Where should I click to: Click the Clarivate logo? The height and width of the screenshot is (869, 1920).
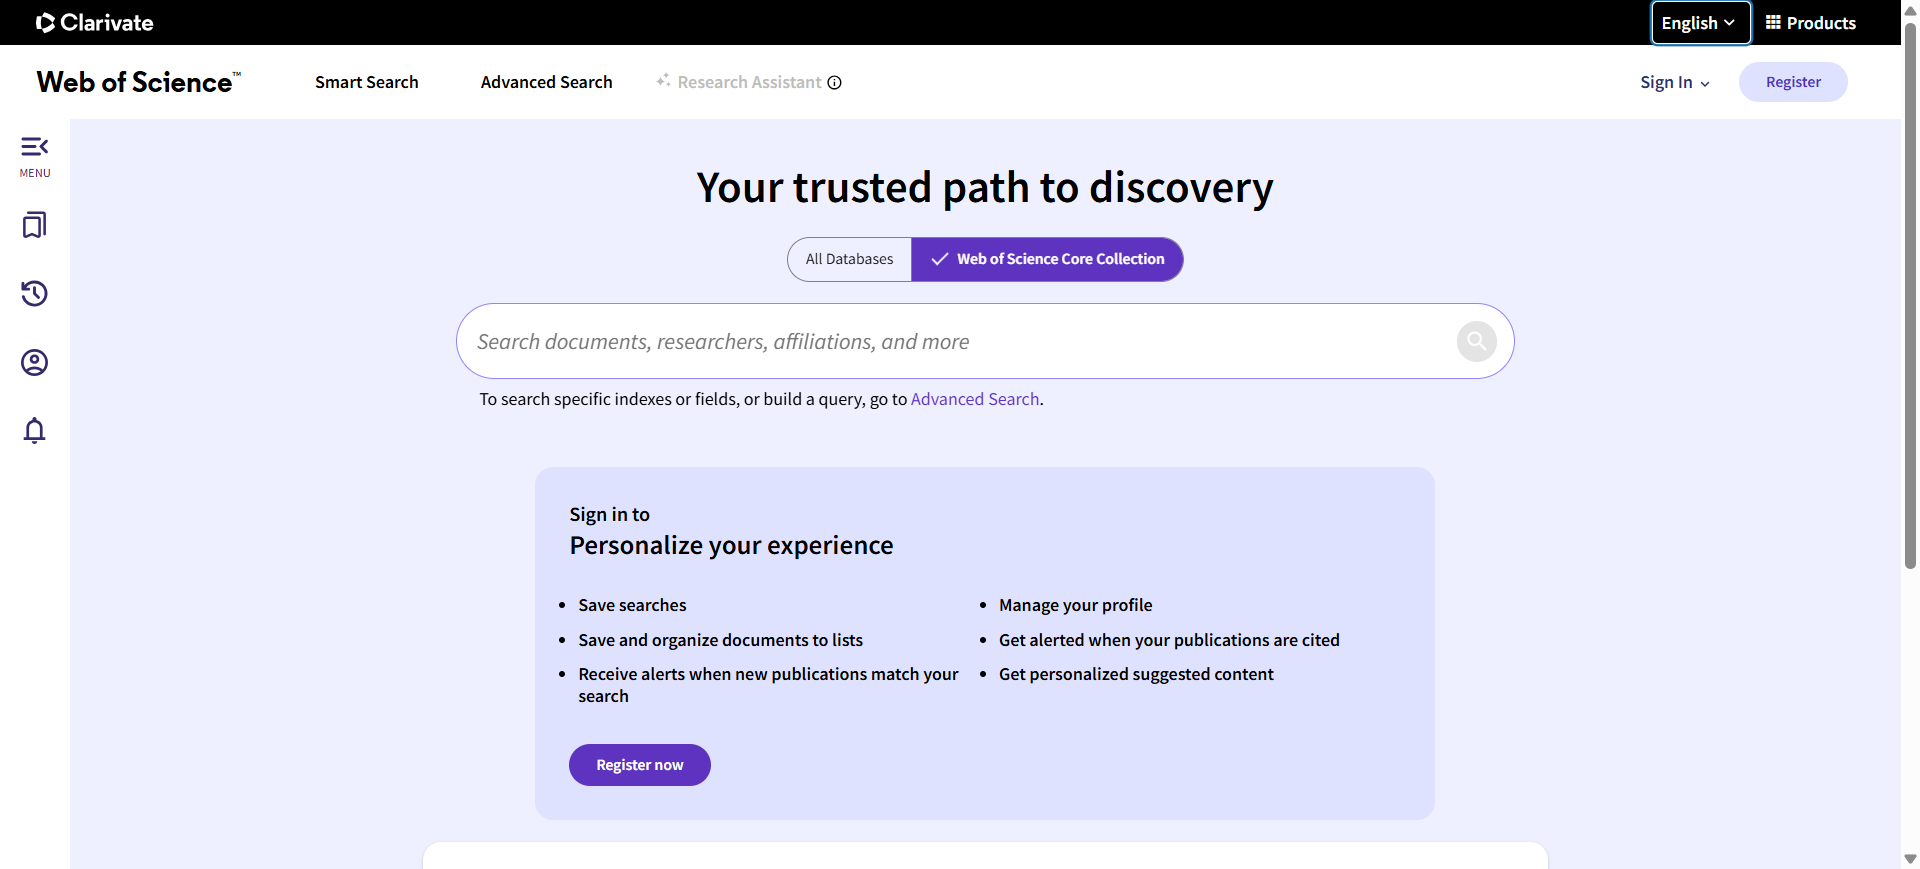point(95,23)
